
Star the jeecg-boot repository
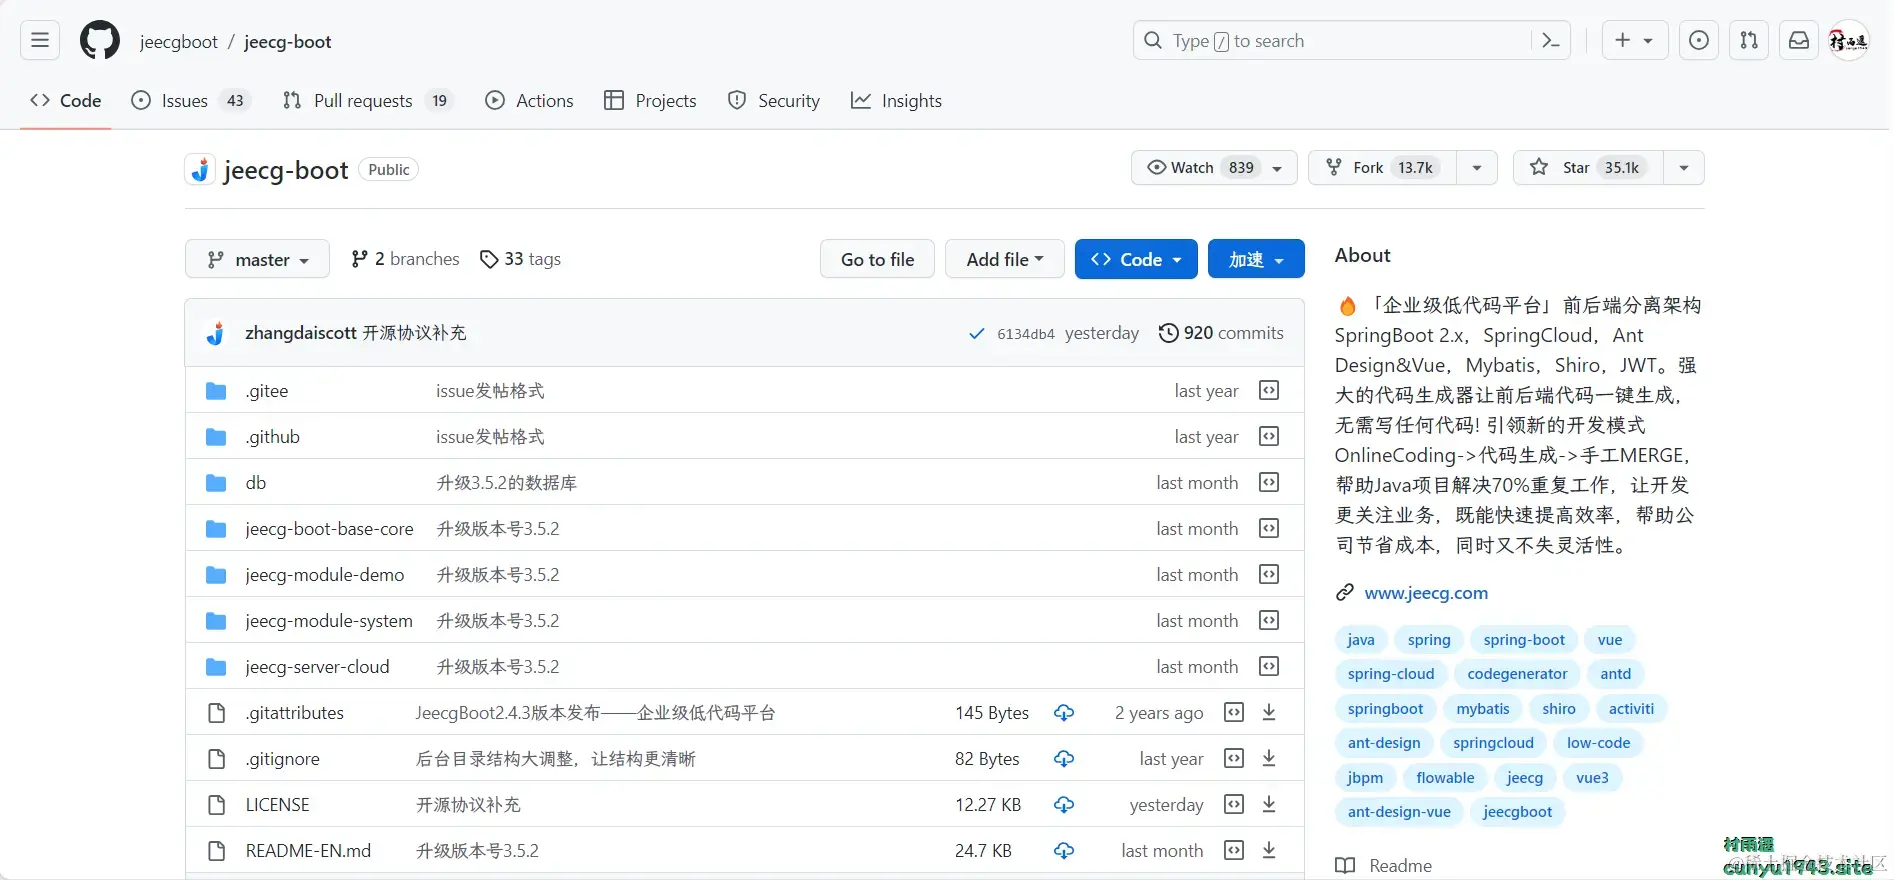click(x=1588, y=167)
